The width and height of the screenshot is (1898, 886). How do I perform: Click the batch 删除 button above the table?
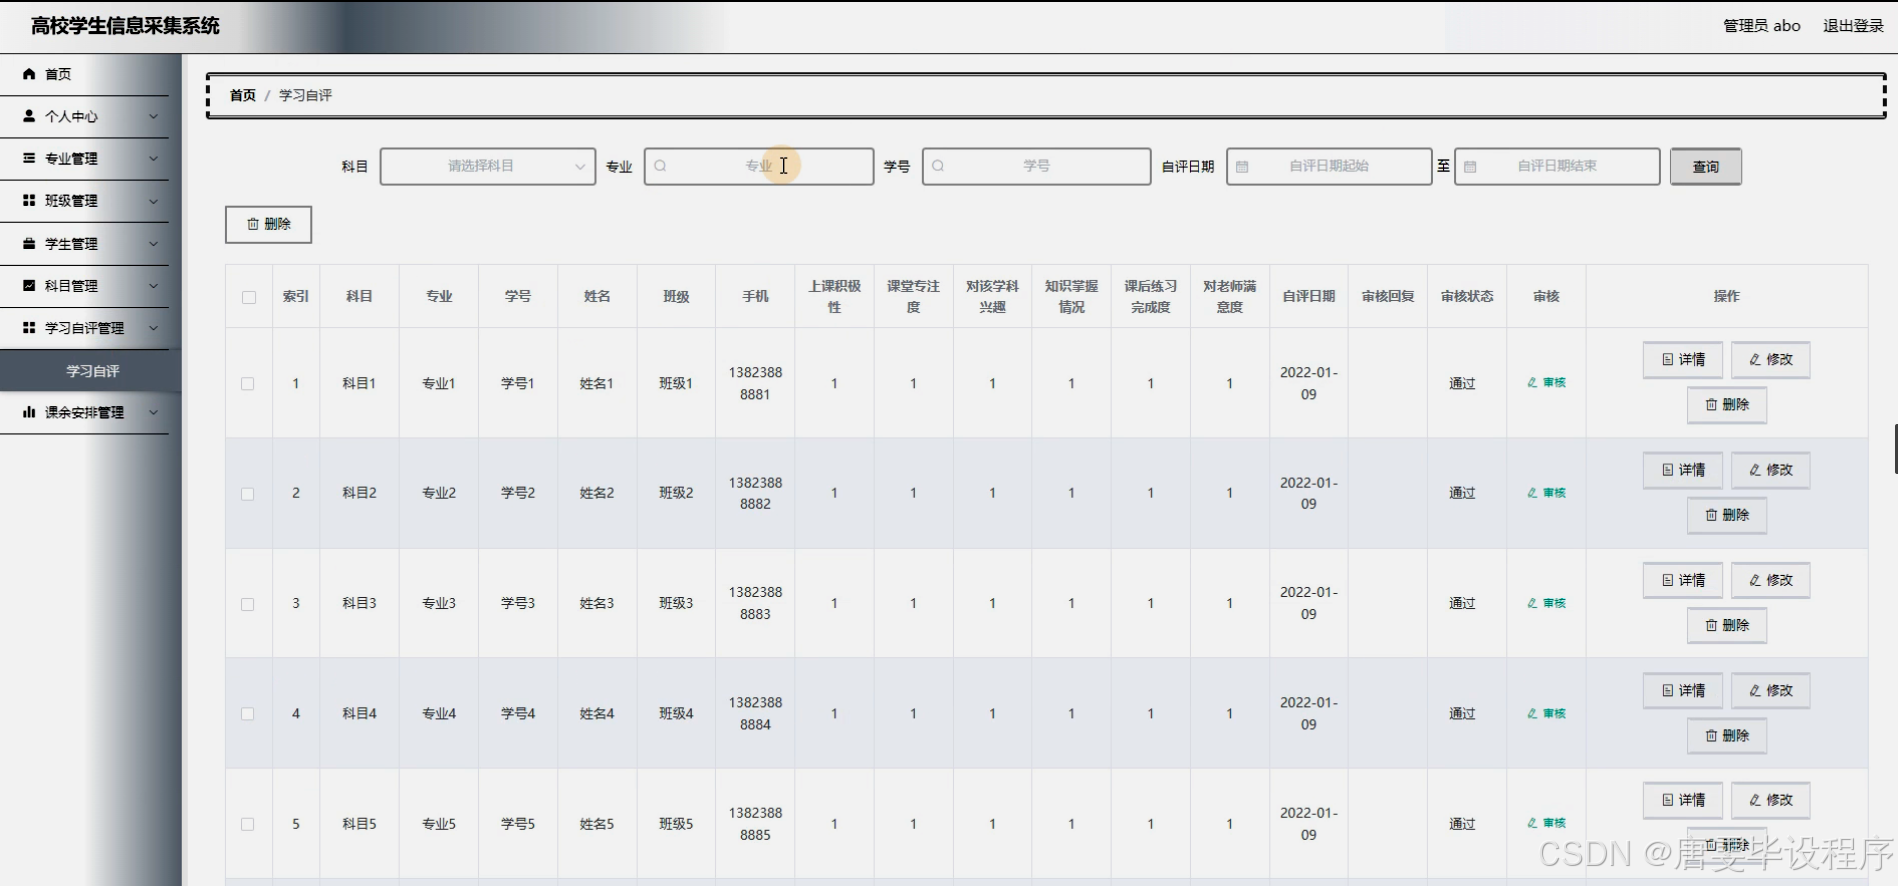tap(268, 224)
